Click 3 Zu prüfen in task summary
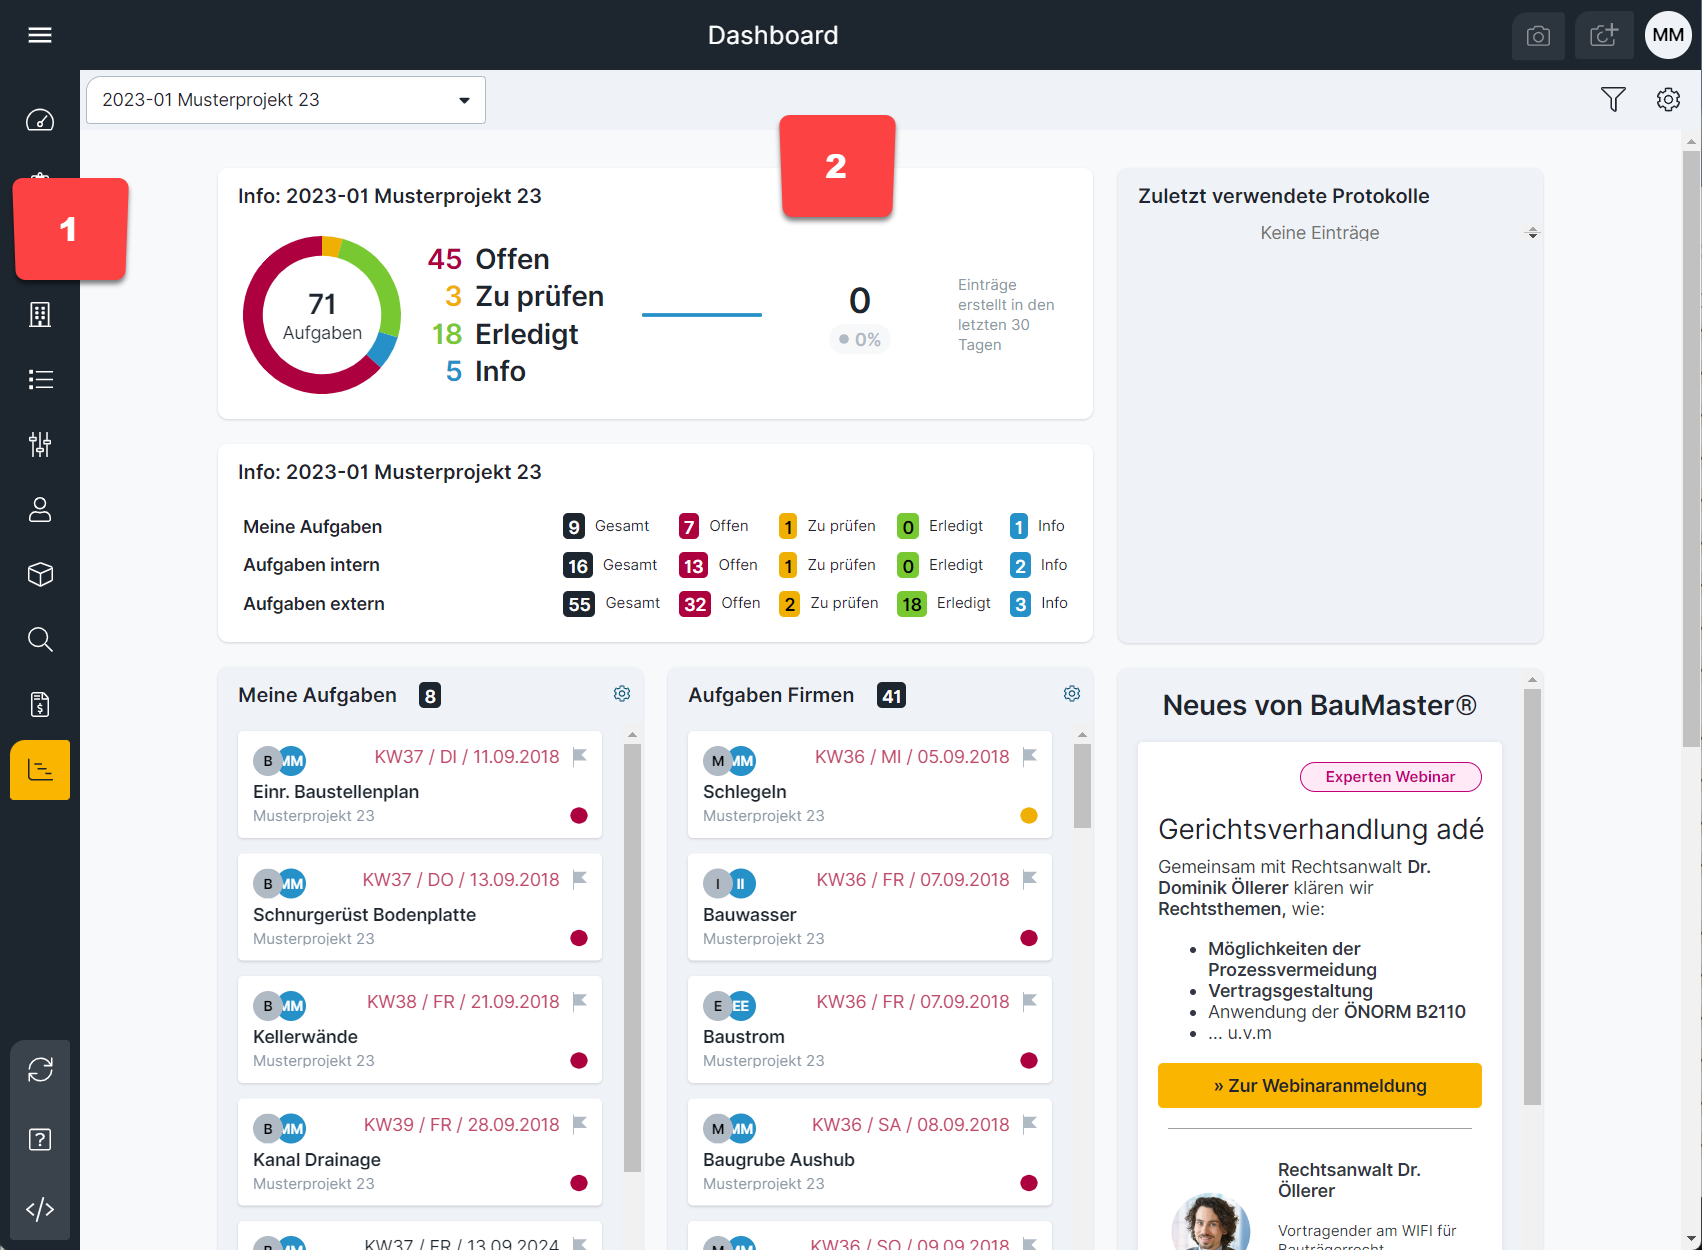 pyautogui.click(x=524, y=296)
